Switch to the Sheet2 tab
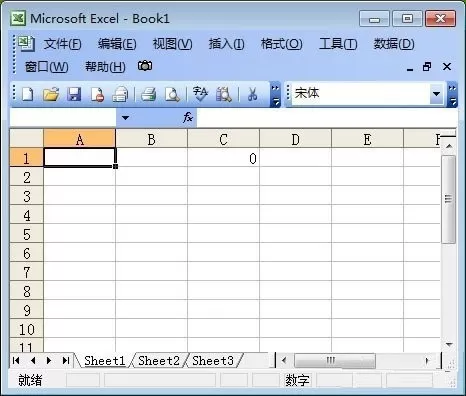The image size is (466, 396). (159, 361)
